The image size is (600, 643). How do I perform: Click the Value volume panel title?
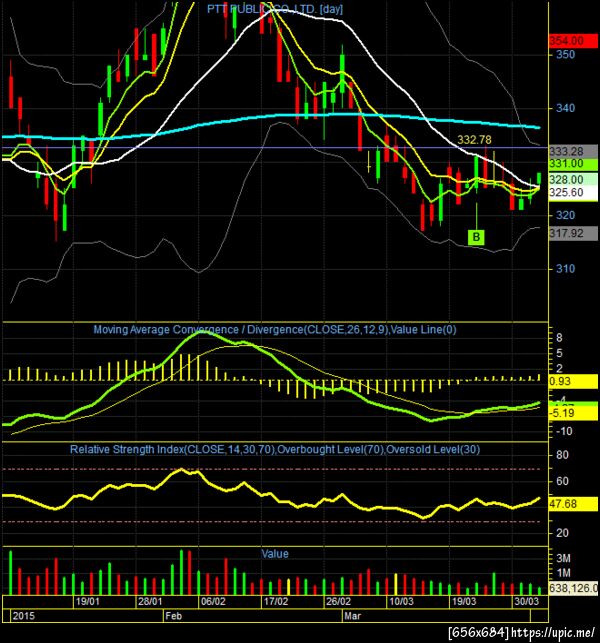[x=275, y=554]
